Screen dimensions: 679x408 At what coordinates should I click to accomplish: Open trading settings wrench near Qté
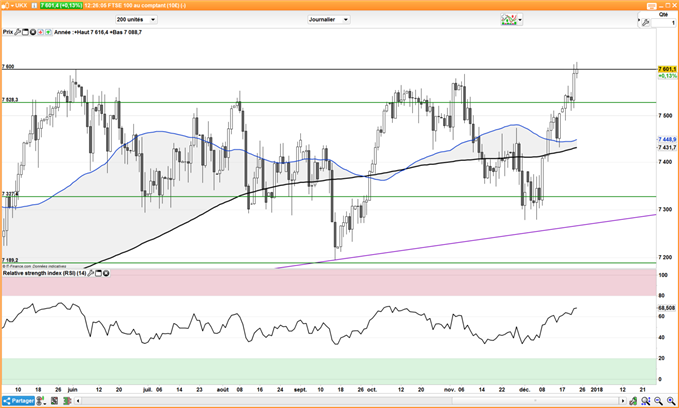(x=645, y=23)
